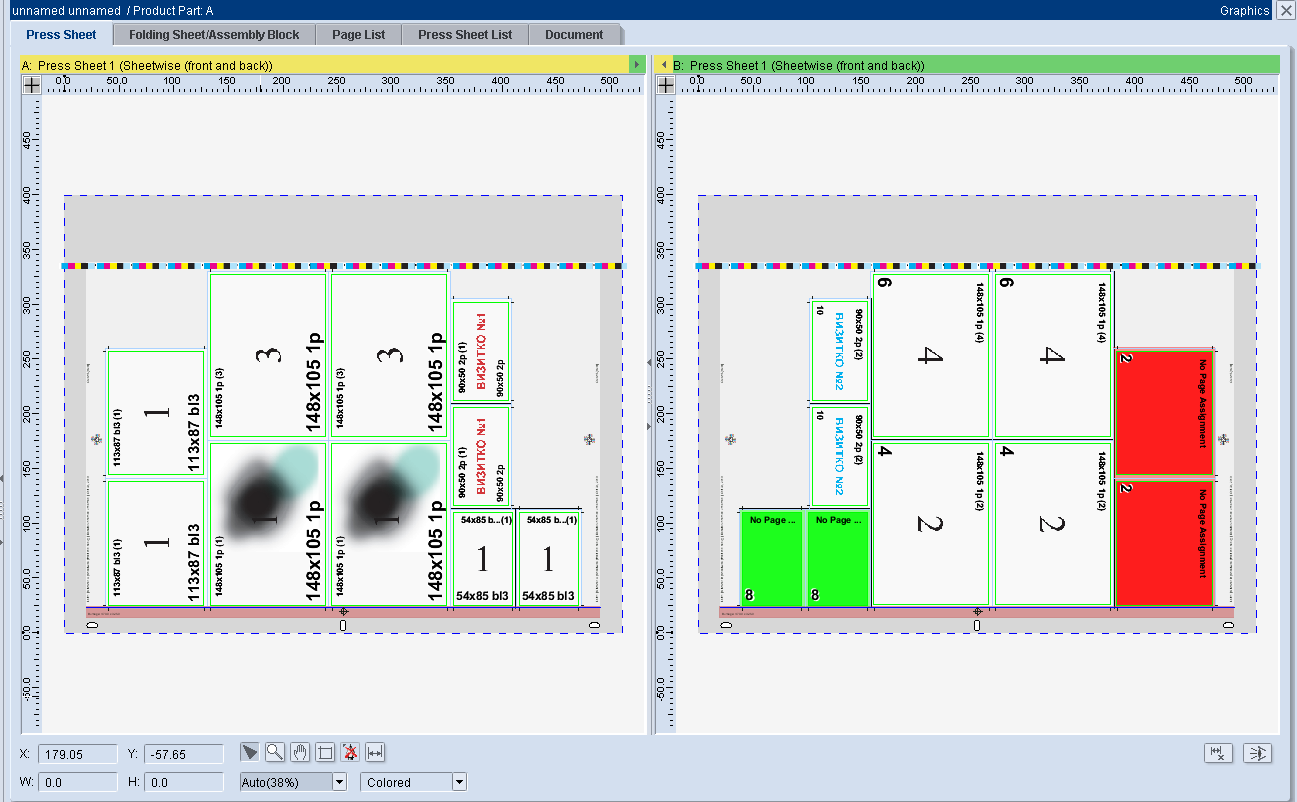Click the X coordinate field
The width and height of the screenshot is (1297, 802).
point(77,754)
